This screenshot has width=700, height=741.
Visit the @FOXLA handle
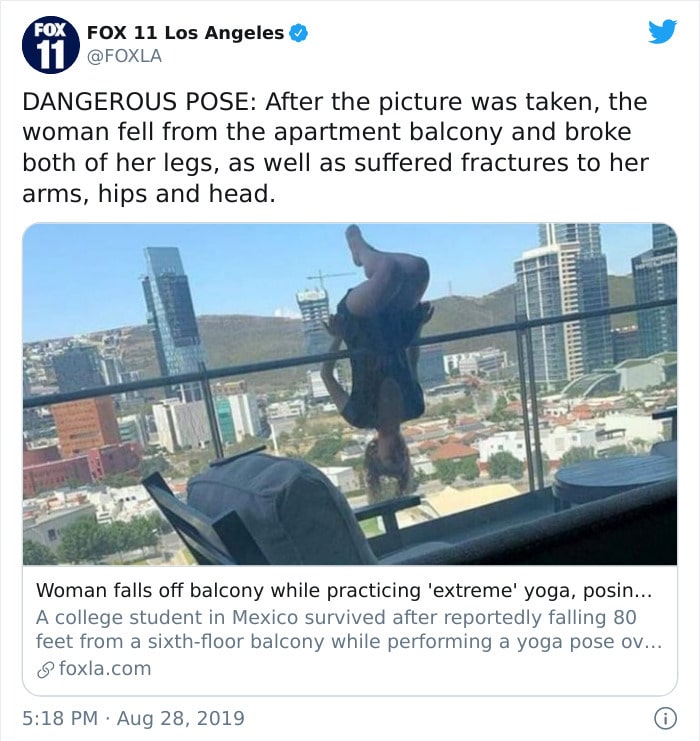tap(124, 56)
